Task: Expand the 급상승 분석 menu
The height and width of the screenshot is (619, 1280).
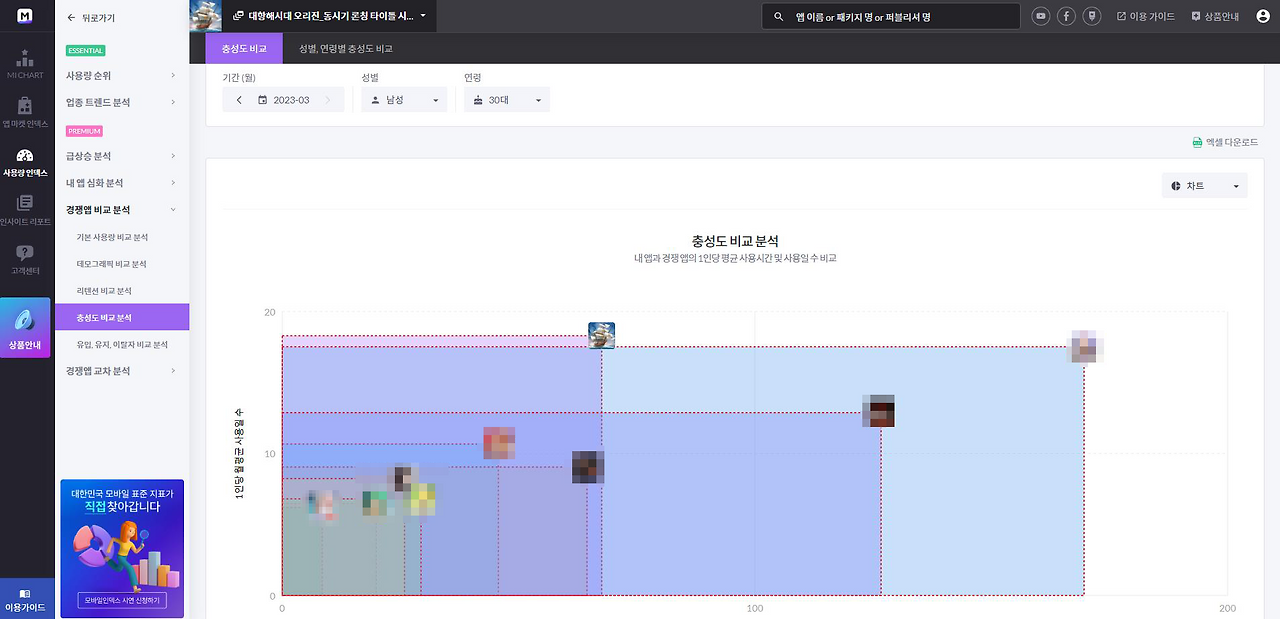Action: [122, 156]
